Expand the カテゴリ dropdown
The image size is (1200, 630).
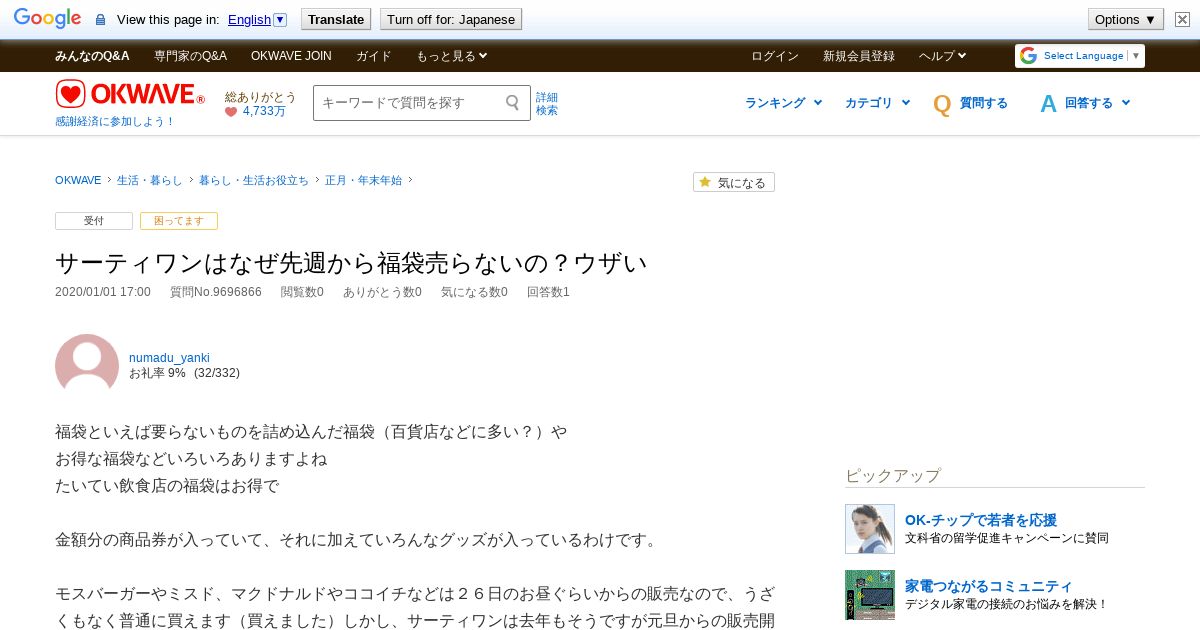877,103
